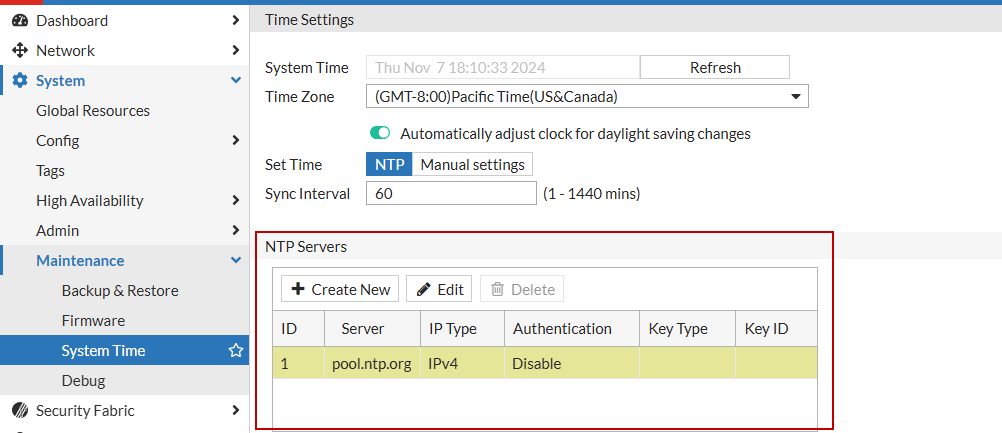Screen dimensions: 1002x433
Task: Expand the Config submenu chevron
Action: [235, 140]
